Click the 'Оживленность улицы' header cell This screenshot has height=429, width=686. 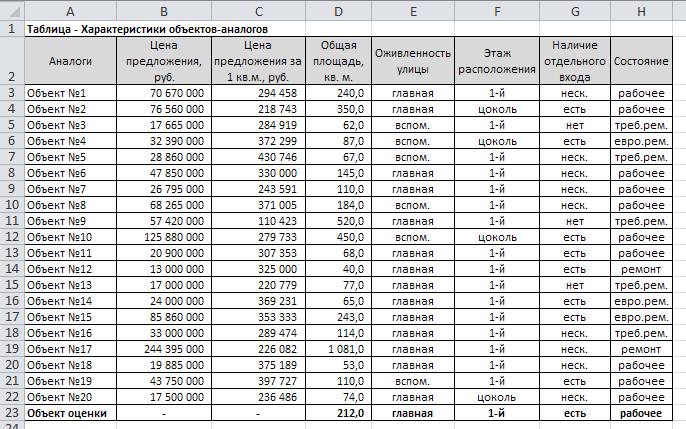413,61
